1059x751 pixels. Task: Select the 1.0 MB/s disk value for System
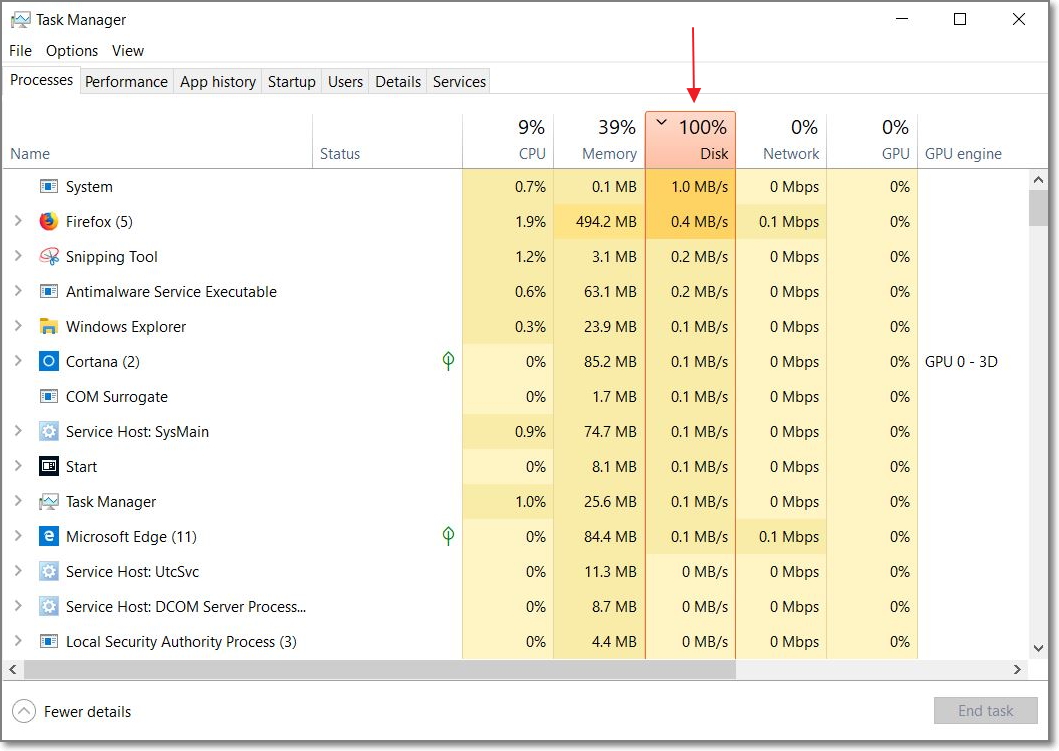point(690,186)
